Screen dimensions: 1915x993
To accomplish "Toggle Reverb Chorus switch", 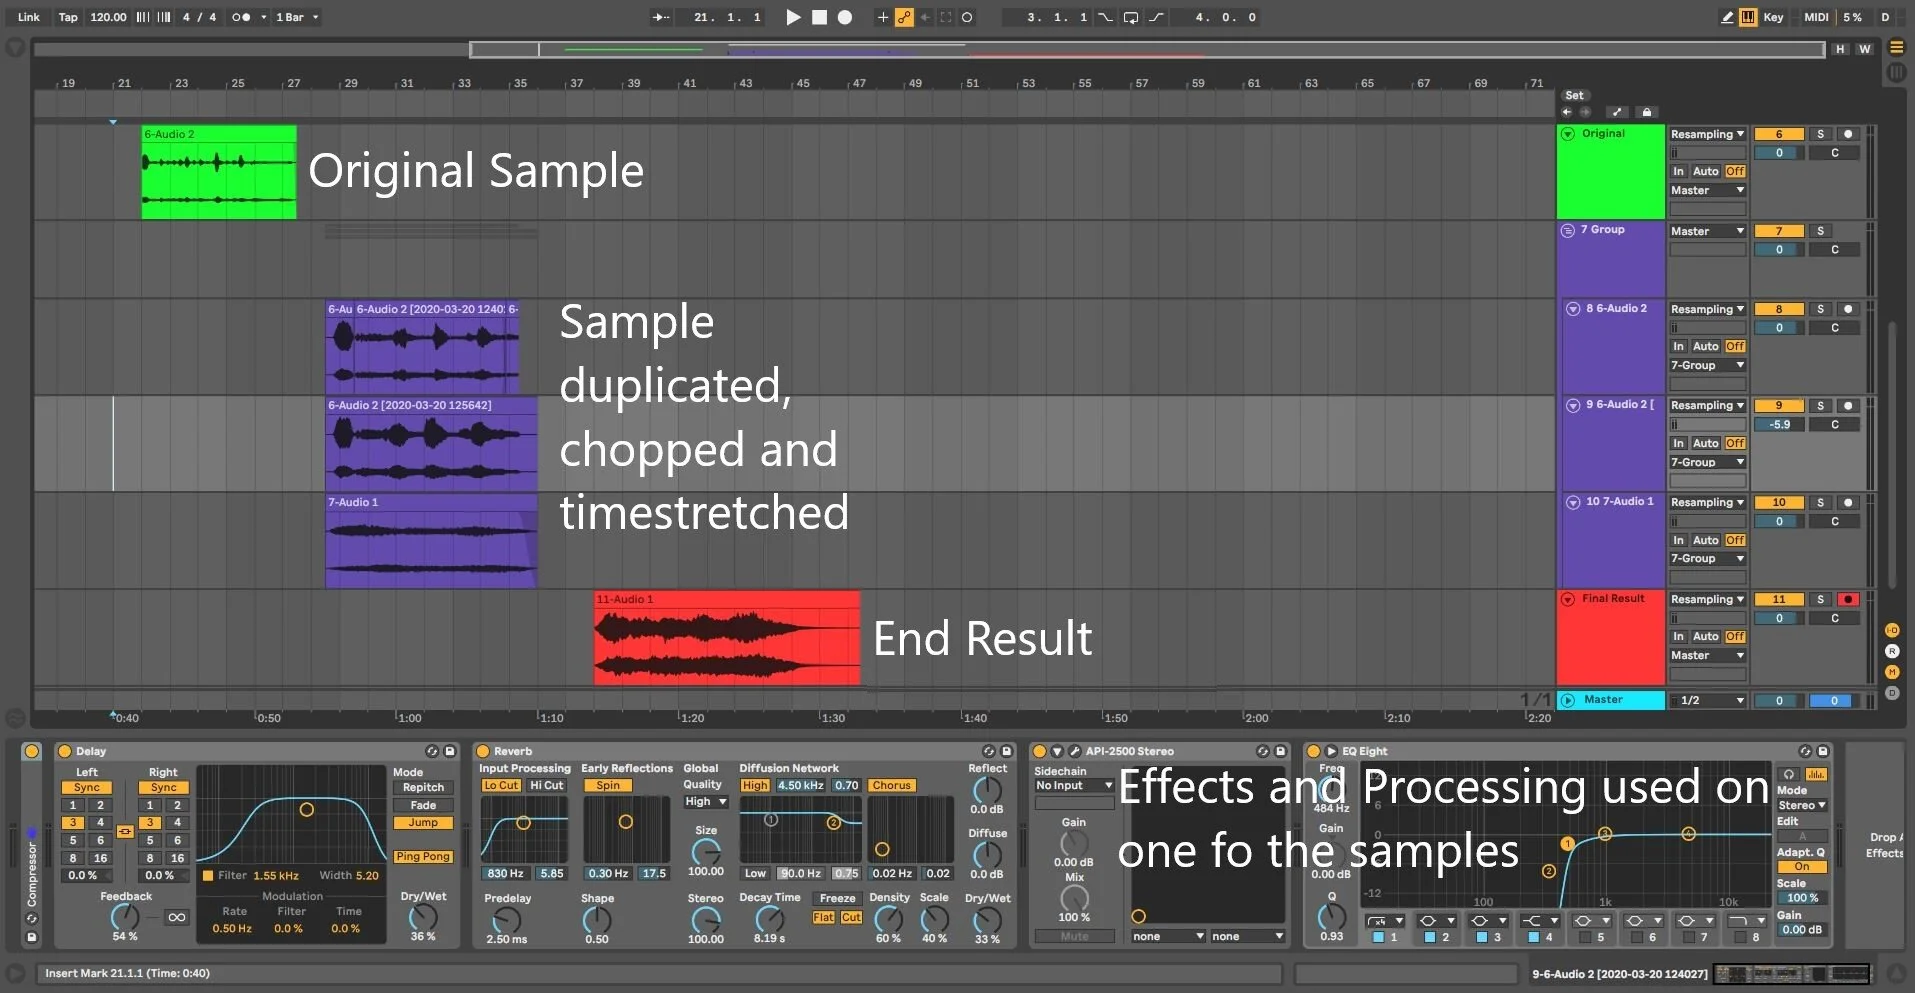I will tap(891, 786).
